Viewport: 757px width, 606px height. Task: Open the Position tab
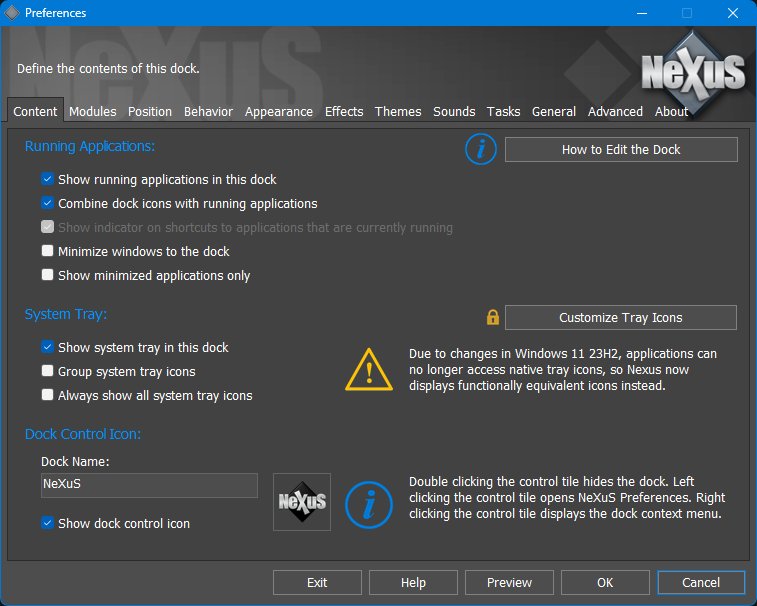click(150, 111)
